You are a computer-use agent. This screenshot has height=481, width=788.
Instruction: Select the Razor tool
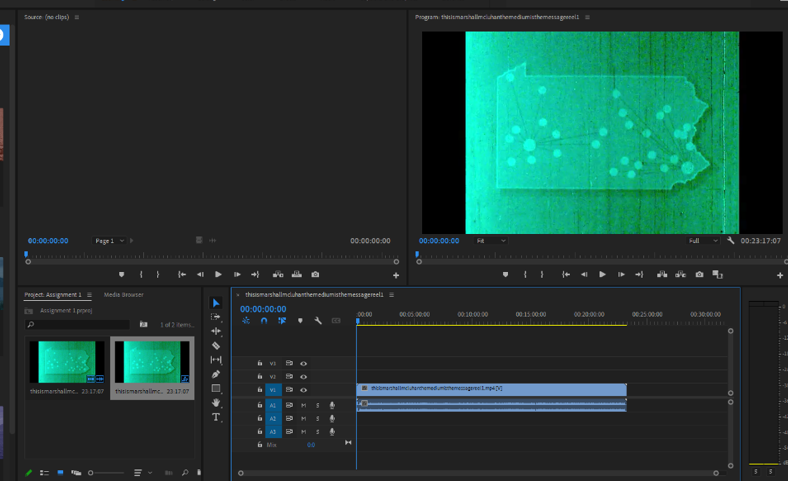click(216, 345)
